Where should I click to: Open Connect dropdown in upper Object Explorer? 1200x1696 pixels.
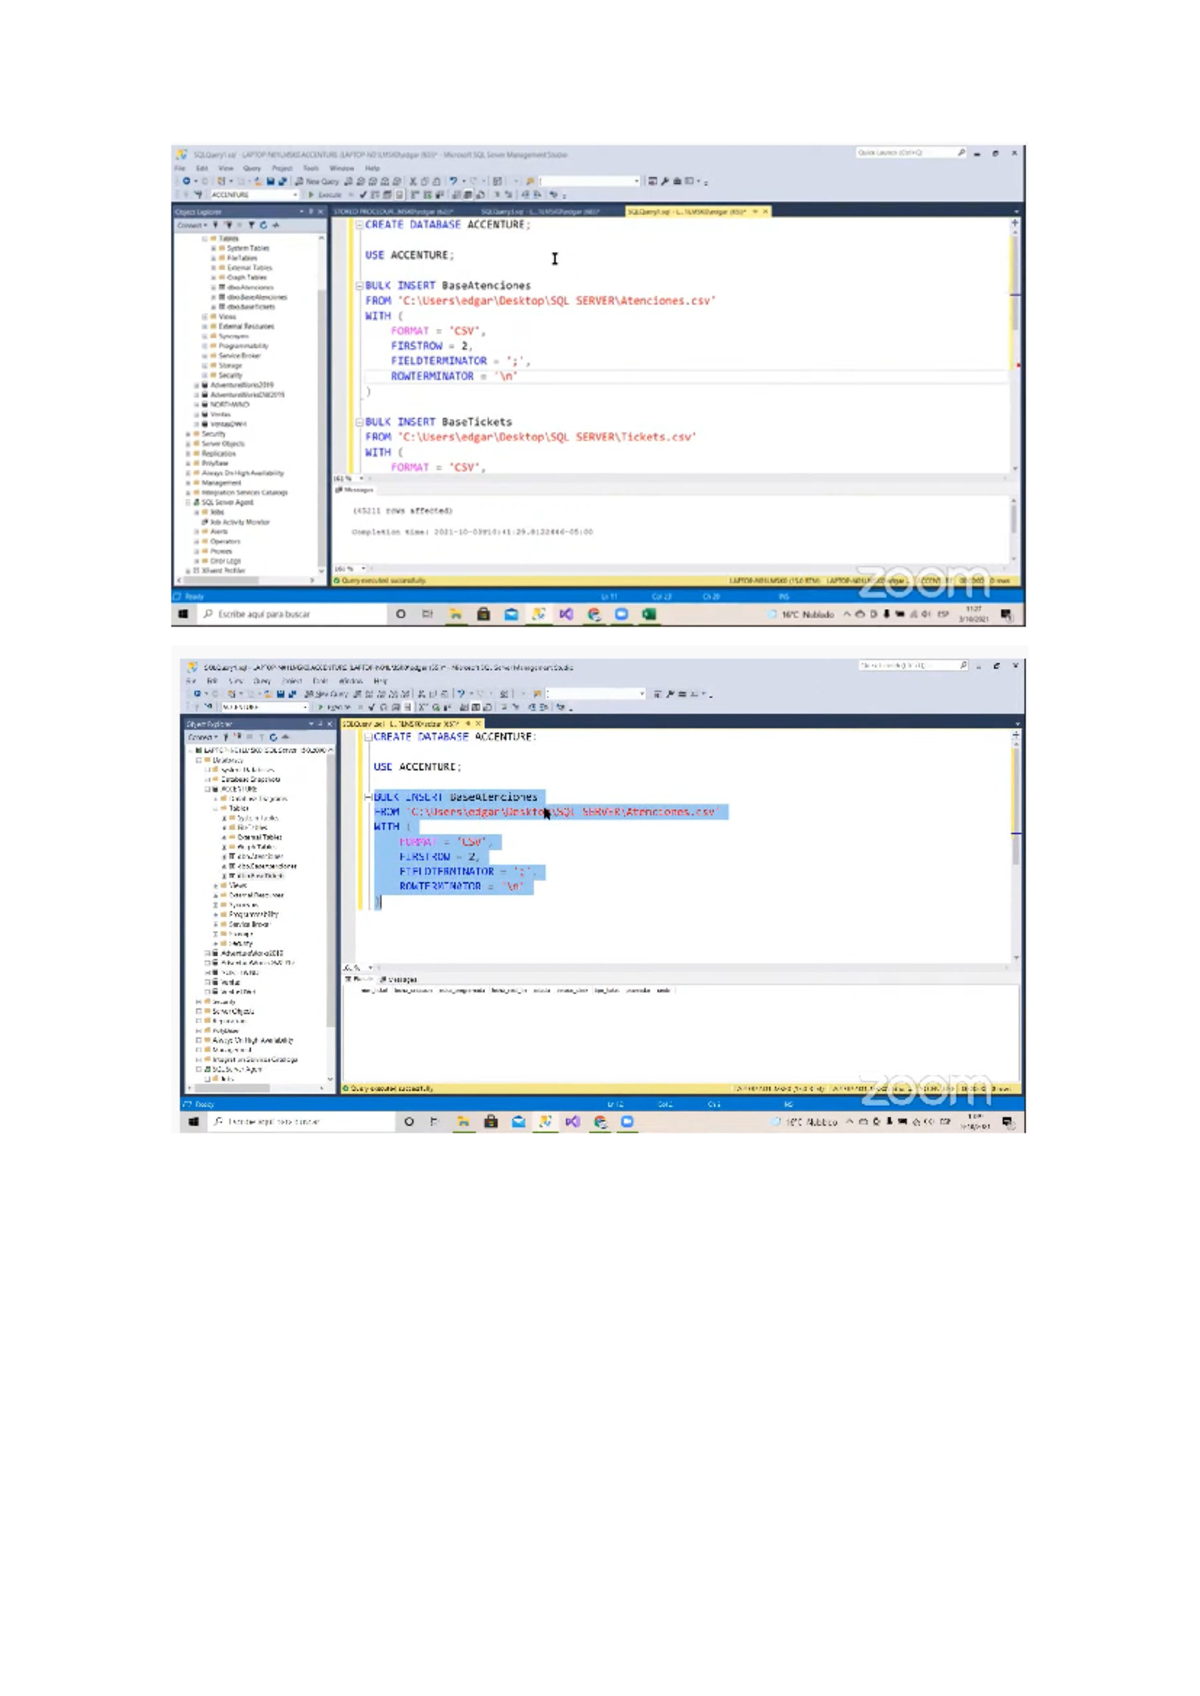(192, 225)
